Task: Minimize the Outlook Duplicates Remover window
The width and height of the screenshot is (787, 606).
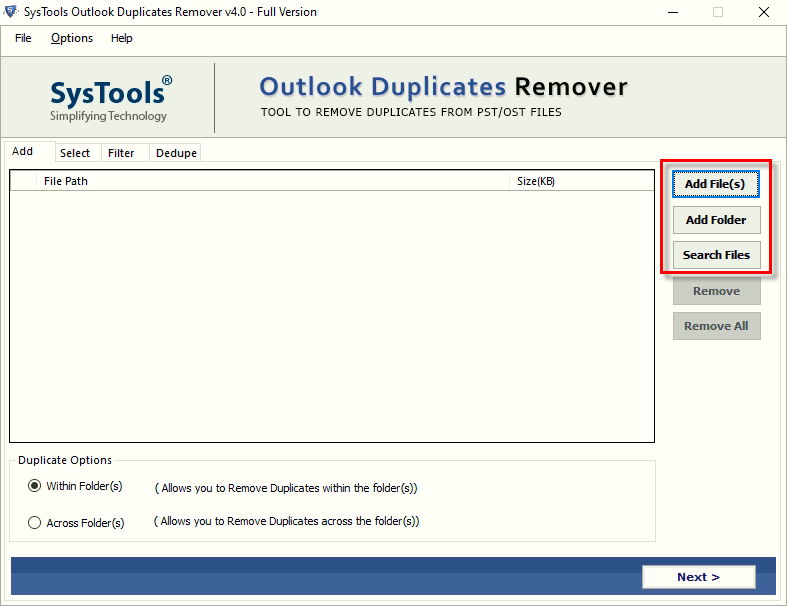Action: tap(669, 12)
